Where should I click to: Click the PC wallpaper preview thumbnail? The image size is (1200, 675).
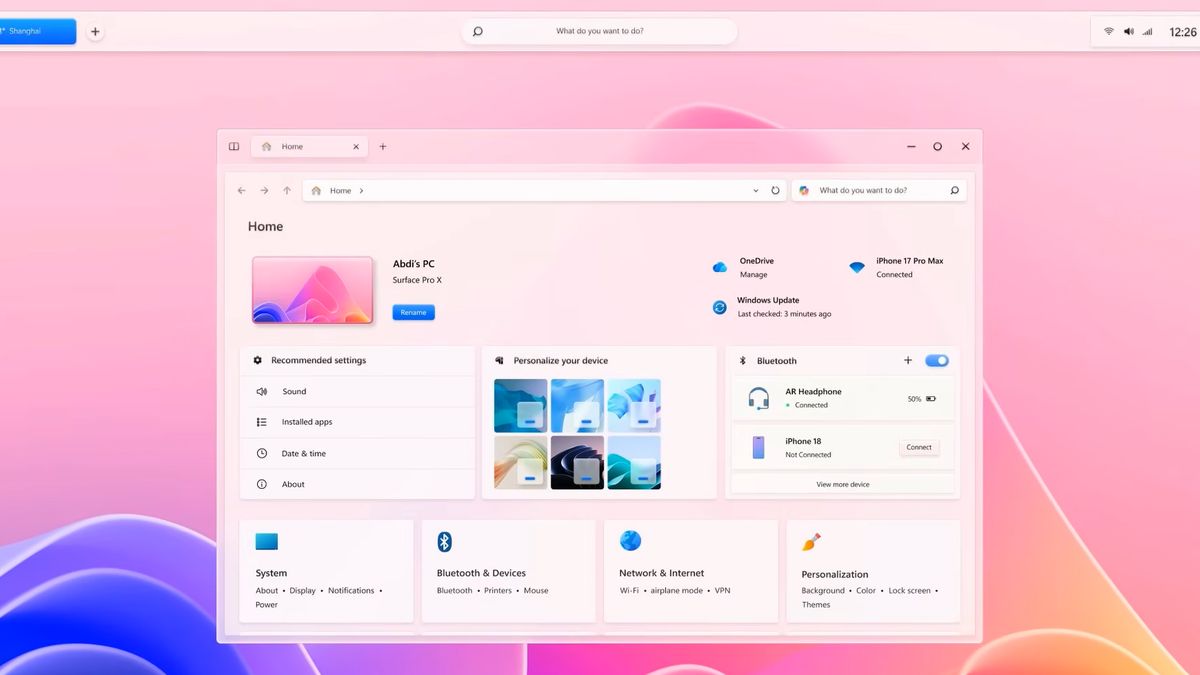(x=313, y=290)
